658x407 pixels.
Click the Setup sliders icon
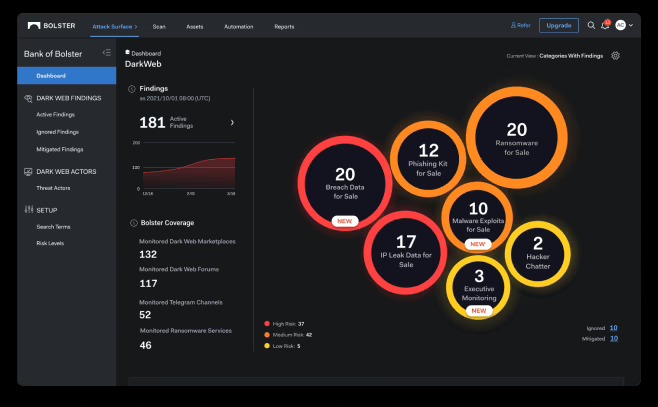pyautogui.click(x=29, y=209)
